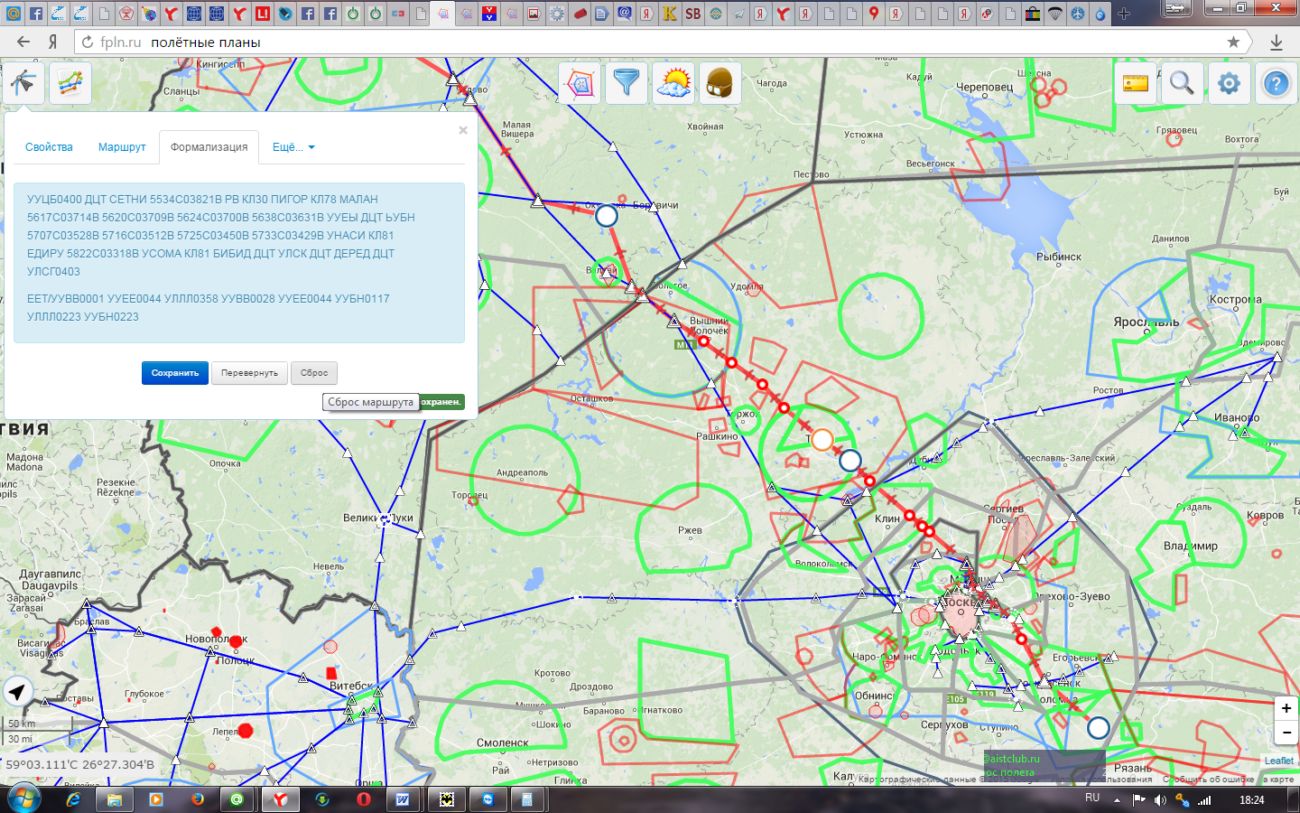
Task: Switch to the Свойства tab
Action: click(49, 147)
